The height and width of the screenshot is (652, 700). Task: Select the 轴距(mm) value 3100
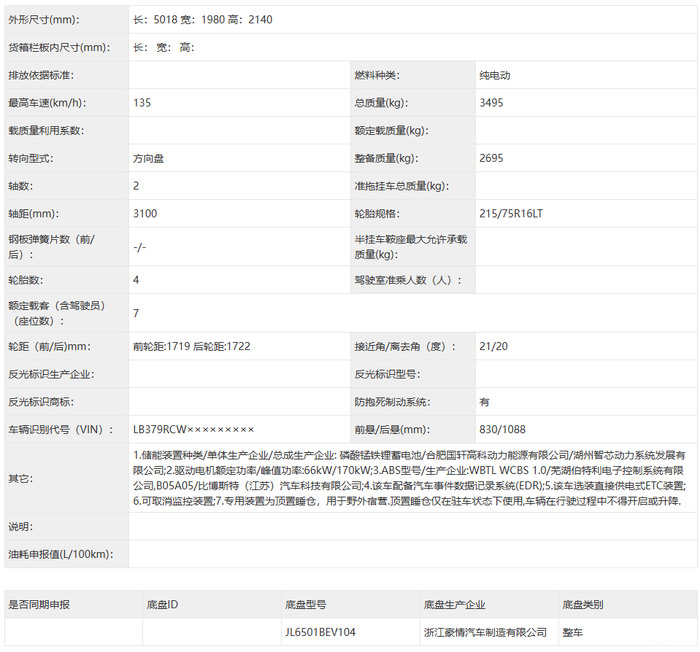coord(145,214)
